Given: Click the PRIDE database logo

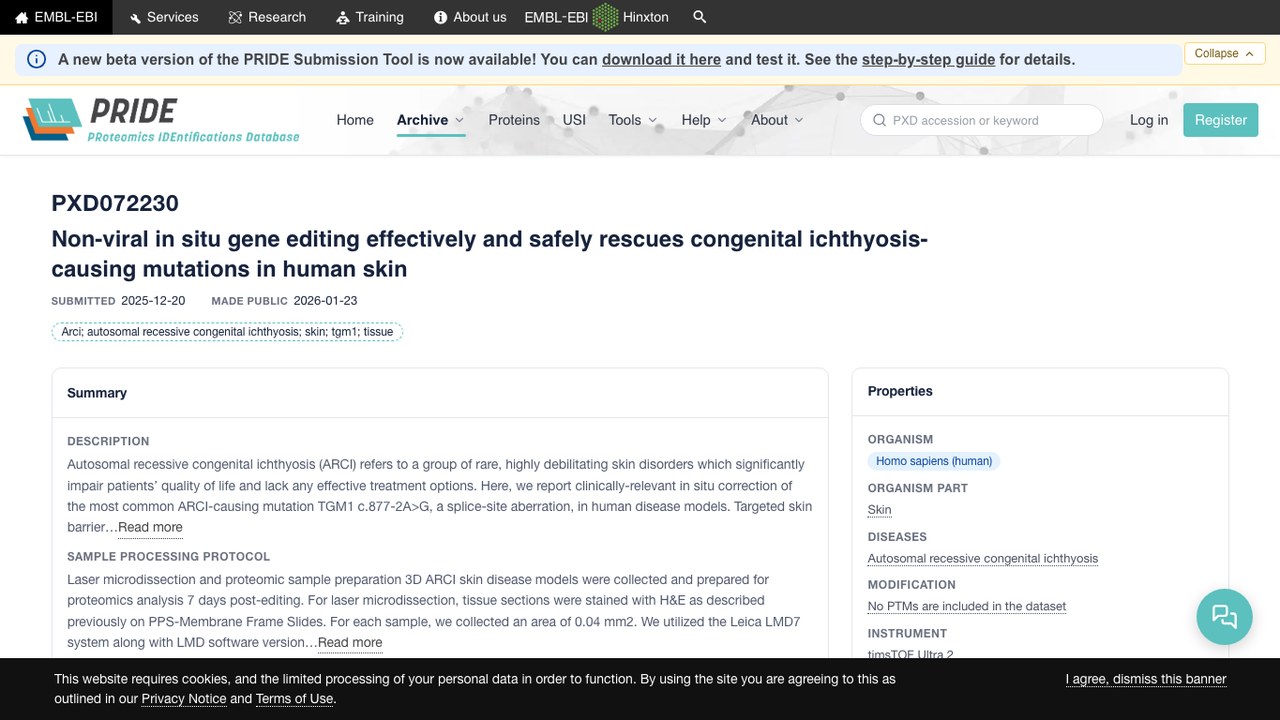Looking at the screenshot, I should tap(161, 120).
